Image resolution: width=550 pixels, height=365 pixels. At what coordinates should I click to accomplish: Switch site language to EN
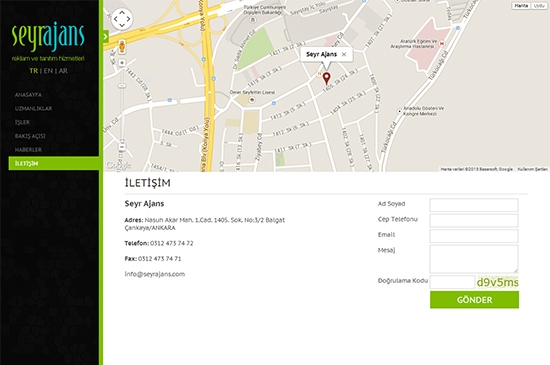tap(48, 71)
